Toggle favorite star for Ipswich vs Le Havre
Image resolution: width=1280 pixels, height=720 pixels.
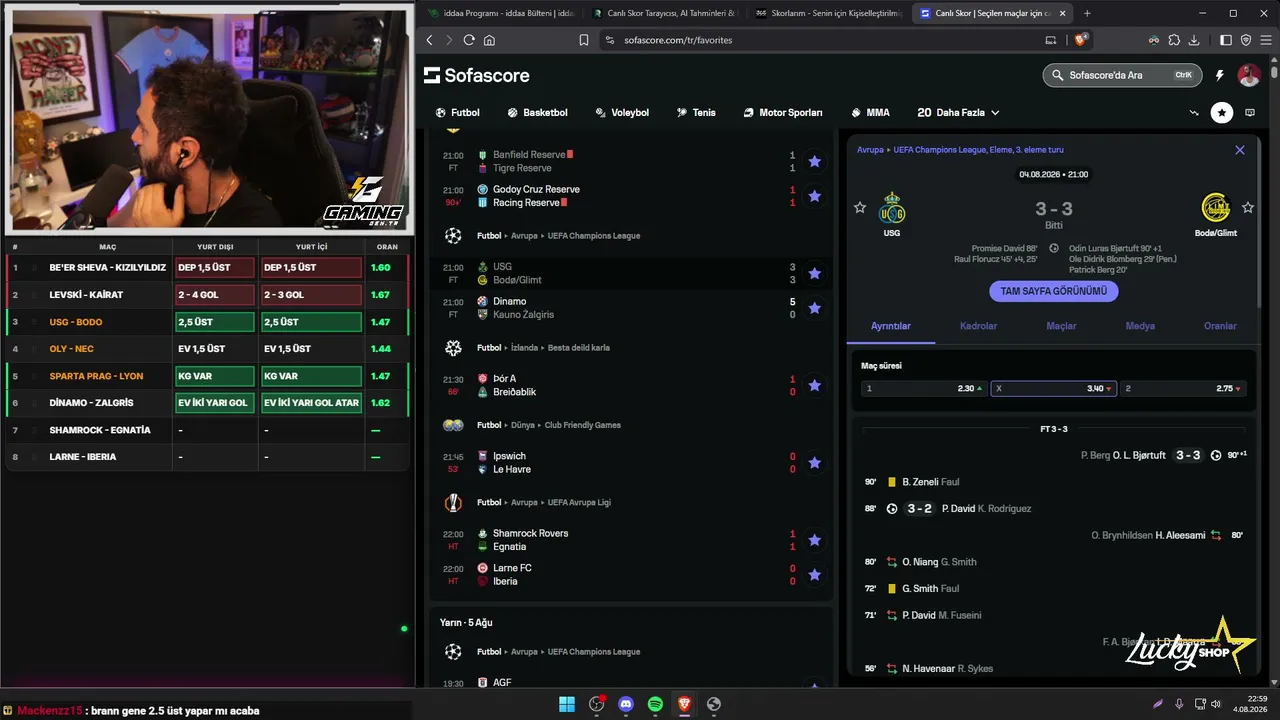[x=814, y=463]
